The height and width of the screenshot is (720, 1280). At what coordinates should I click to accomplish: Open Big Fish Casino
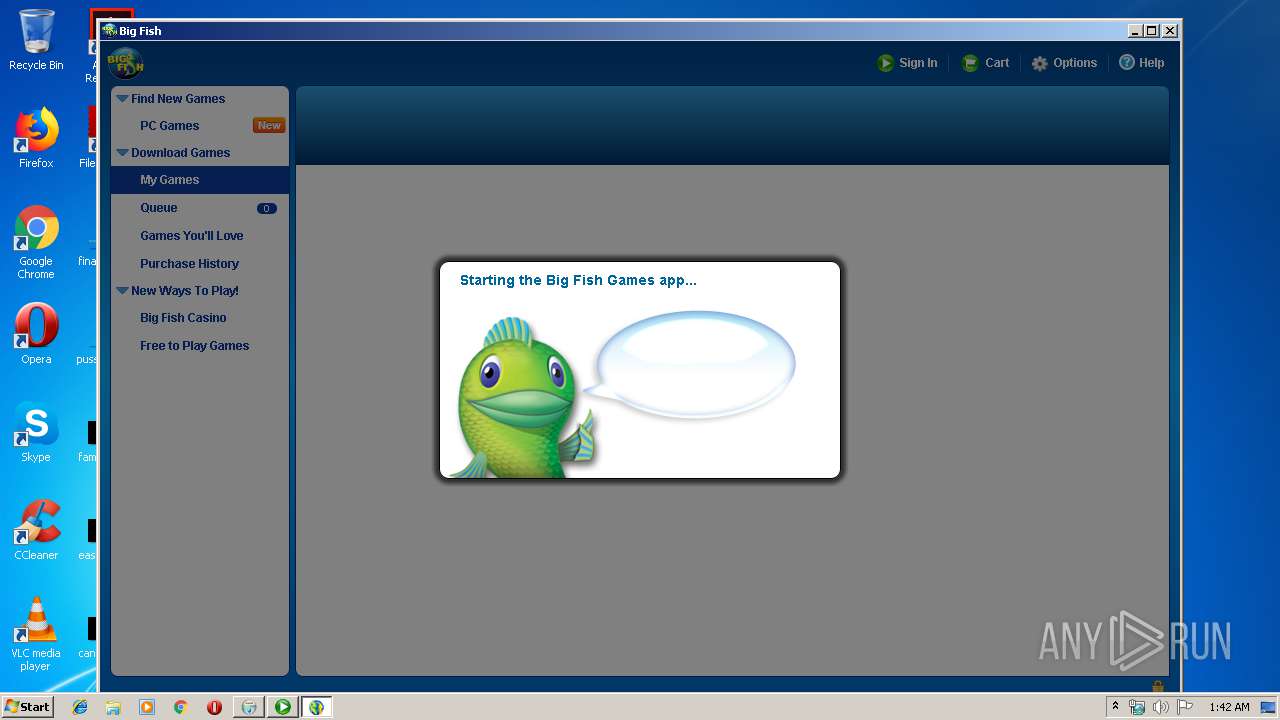pyautogui.click(x=183, y=318)
